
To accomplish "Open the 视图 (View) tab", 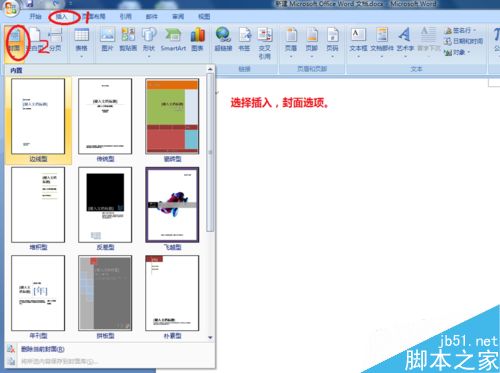I will [x=204, y=16].
